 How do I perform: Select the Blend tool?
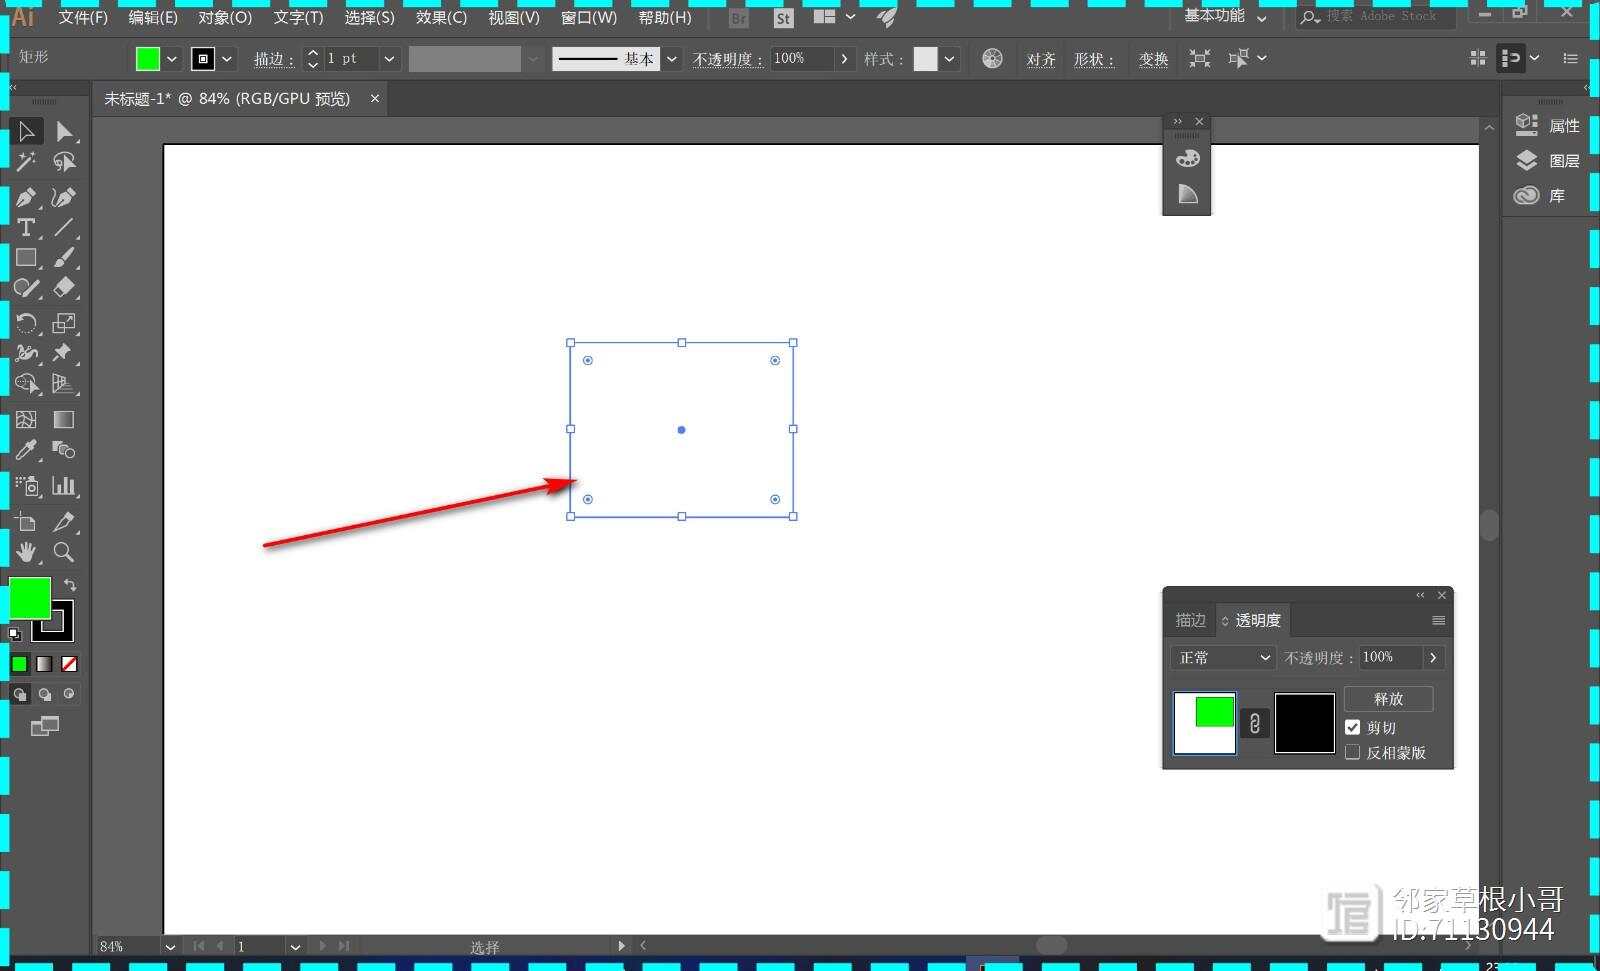[x=64, y=449]
